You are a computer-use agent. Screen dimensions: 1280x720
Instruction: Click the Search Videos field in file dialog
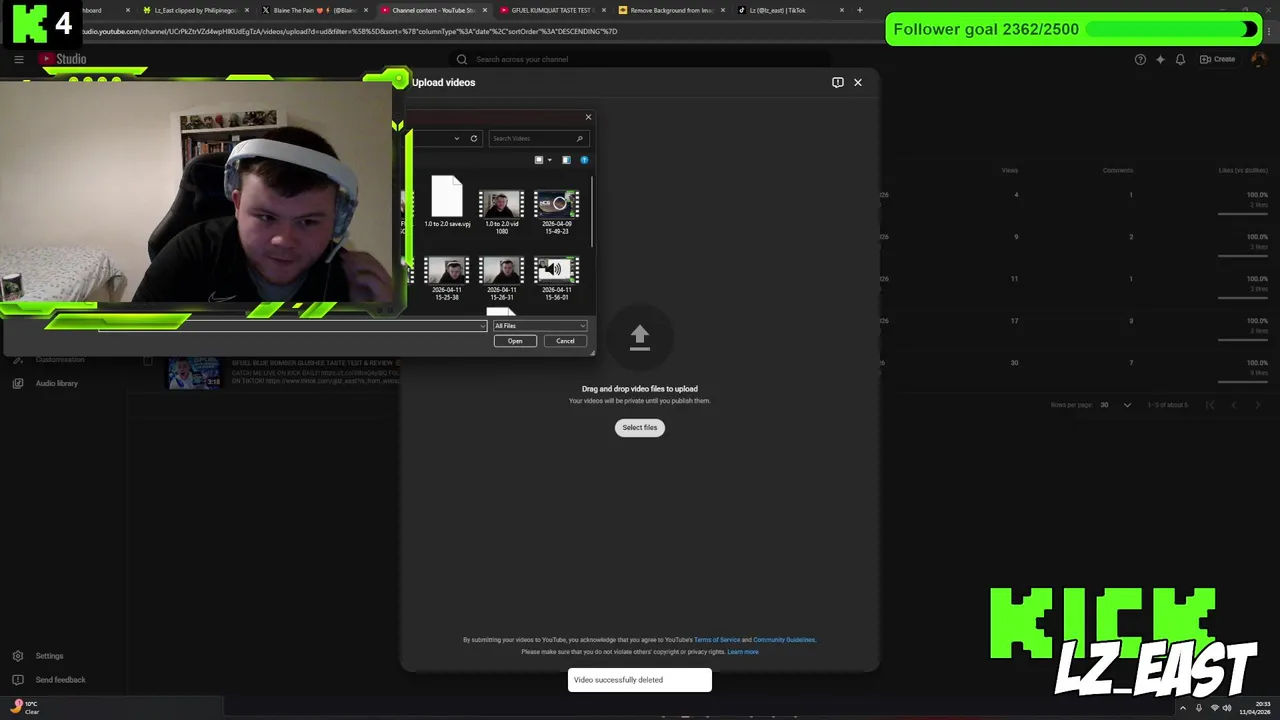pos(538,139)
